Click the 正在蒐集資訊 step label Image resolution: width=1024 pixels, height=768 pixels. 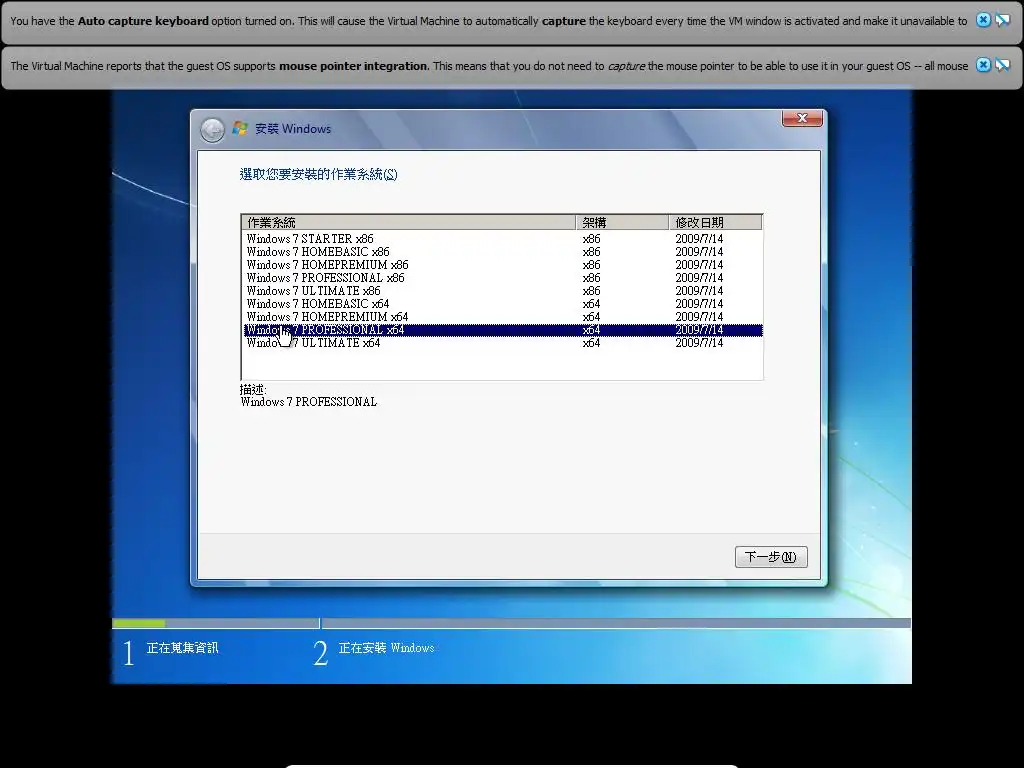click(x=183, y=648)
